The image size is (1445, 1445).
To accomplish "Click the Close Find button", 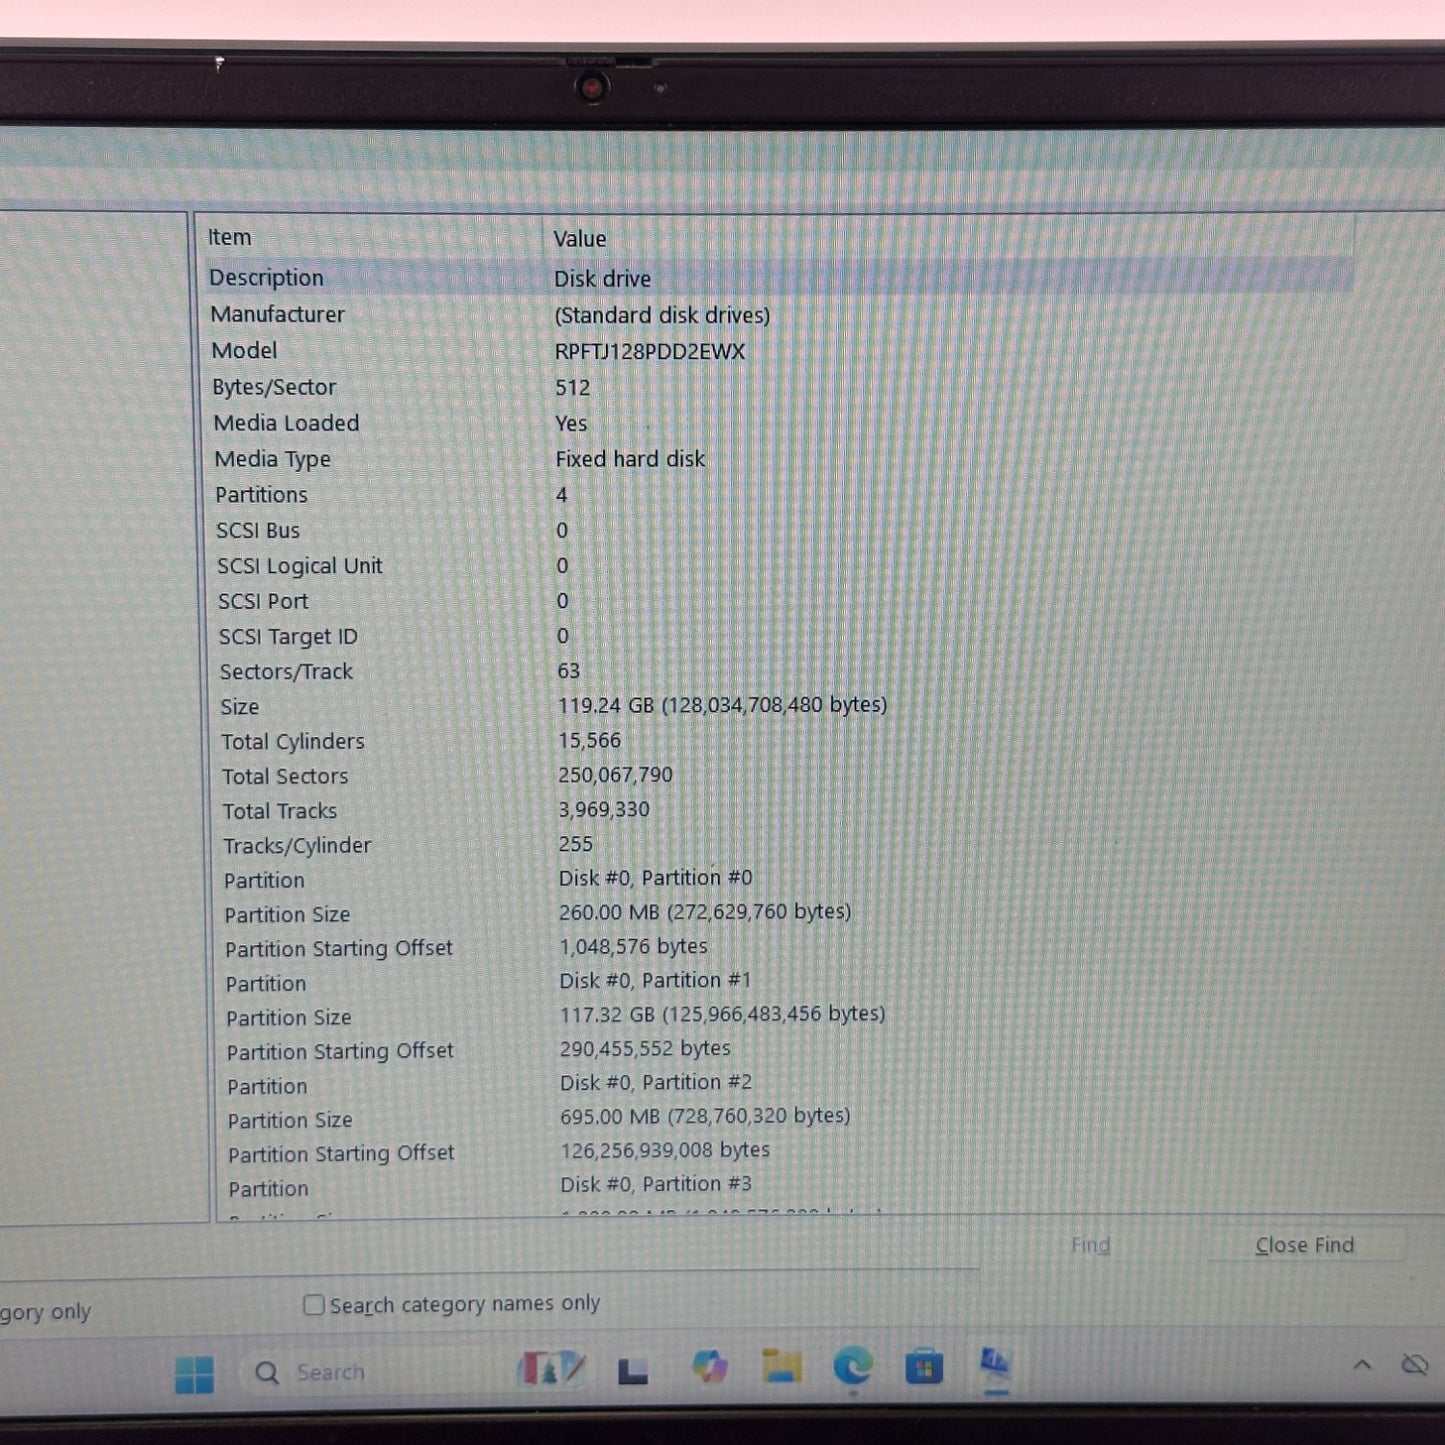I will coord(1304,1245).
